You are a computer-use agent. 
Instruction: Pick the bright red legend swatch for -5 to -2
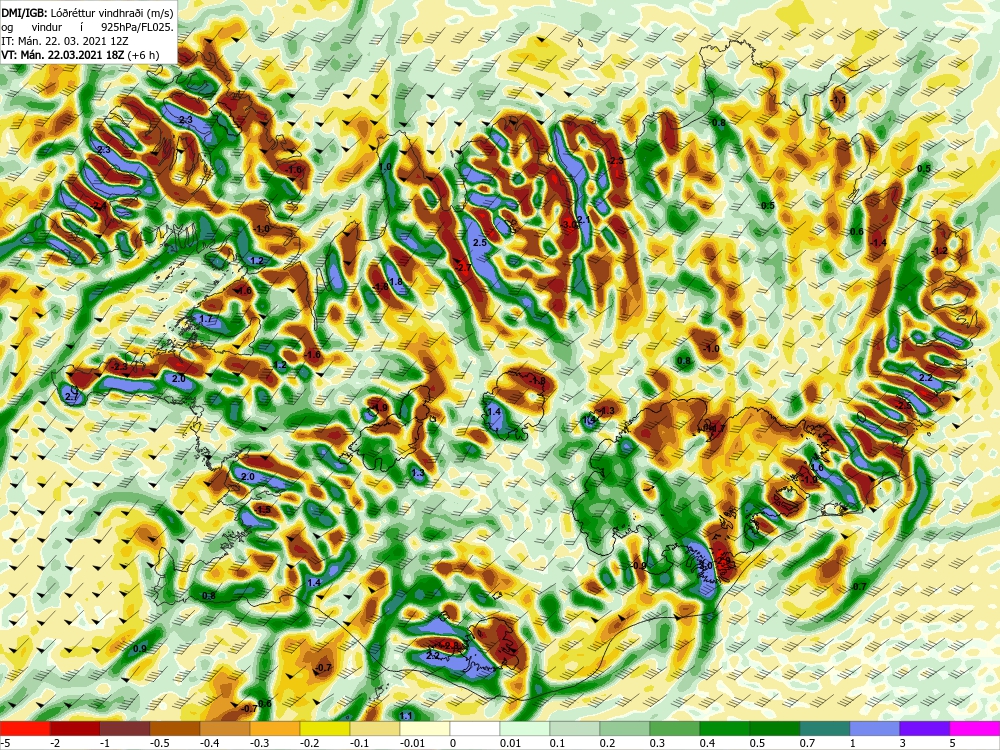pos(25,729)
